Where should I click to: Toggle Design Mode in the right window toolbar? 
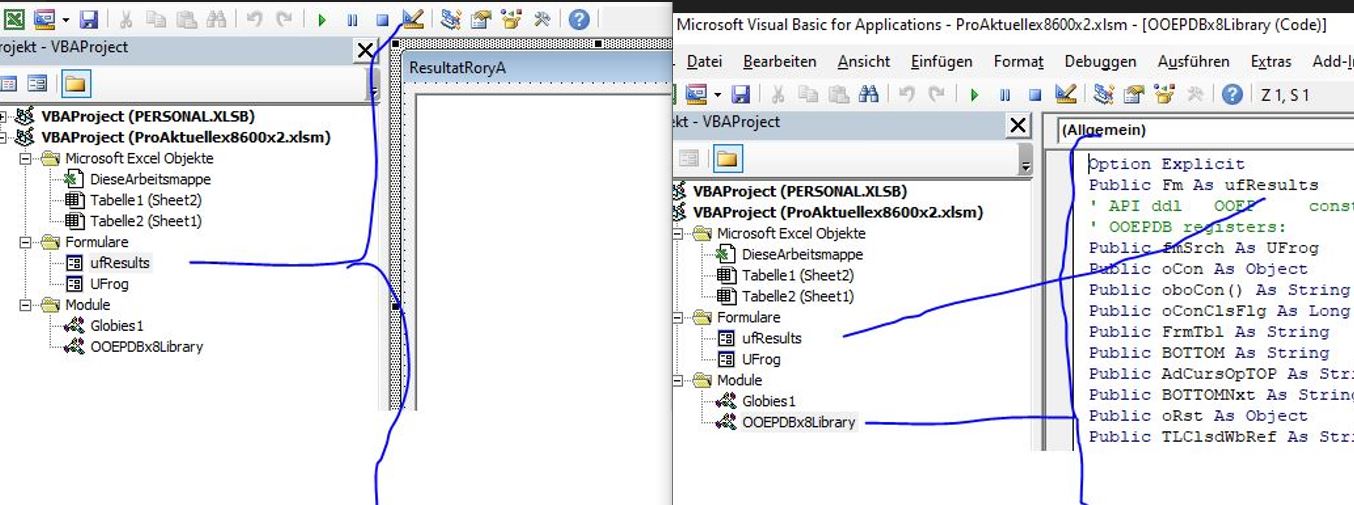(1066, 95)
